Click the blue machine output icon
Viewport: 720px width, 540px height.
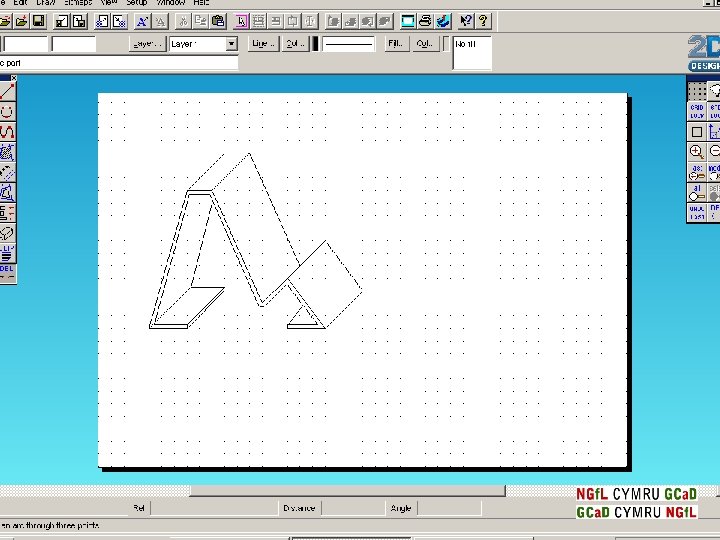443,21
